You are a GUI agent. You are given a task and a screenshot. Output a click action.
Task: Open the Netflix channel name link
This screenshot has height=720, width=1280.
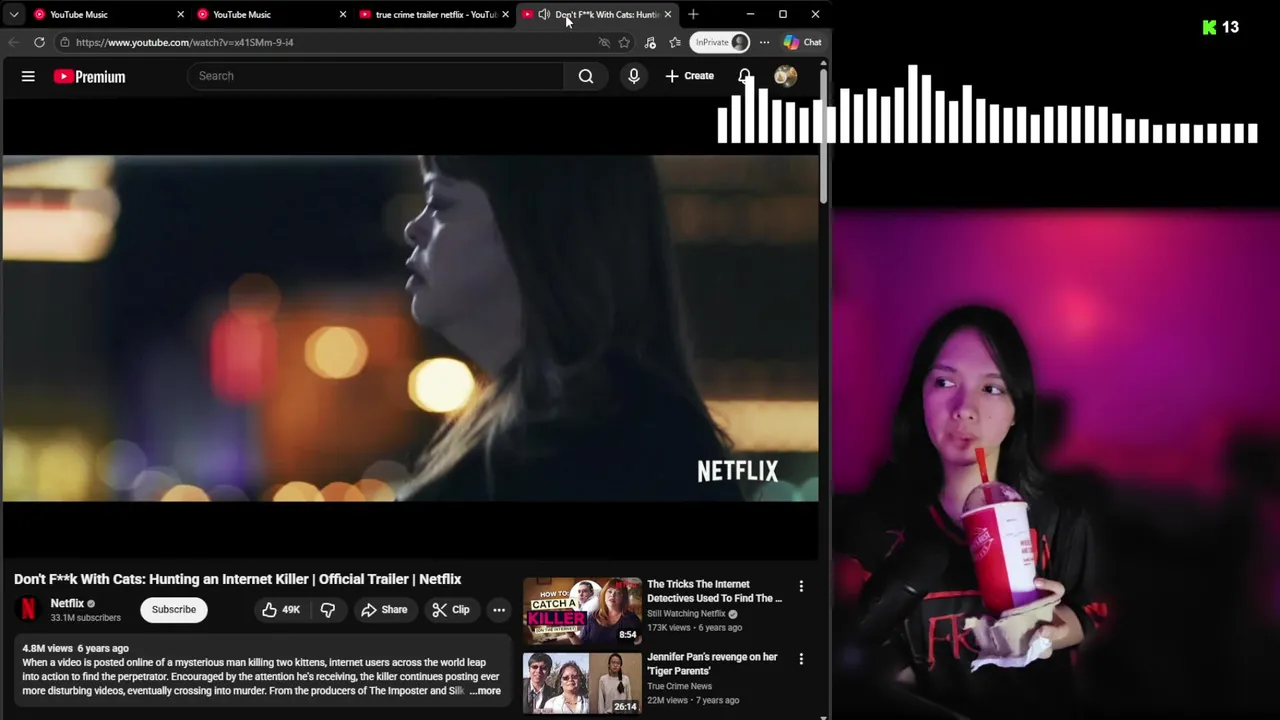67,603
